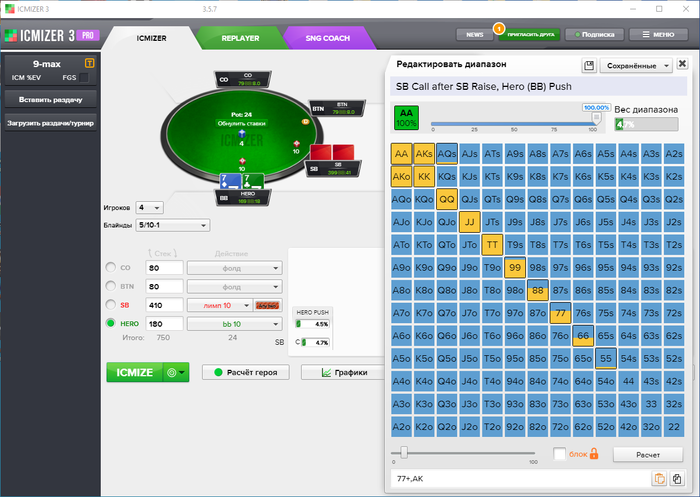Open the BTN action фолд dropdown
700x497 pixels.
234,287
